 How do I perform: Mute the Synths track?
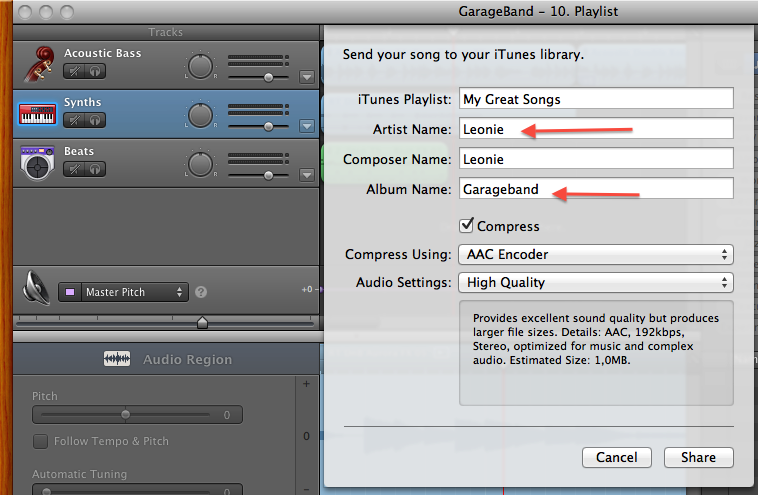click(x=74, y=120)
